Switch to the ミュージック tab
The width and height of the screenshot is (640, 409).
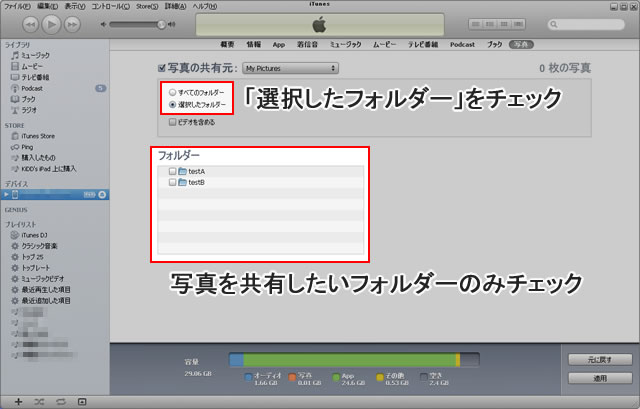(x=345, y=44)
